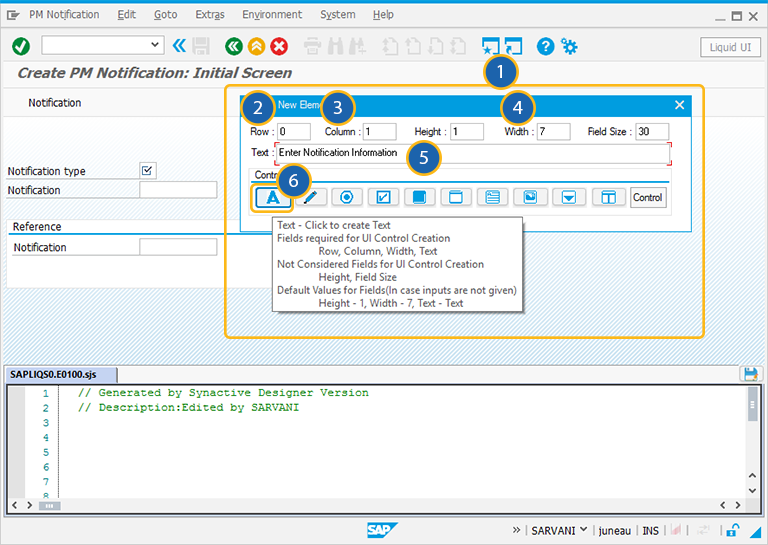Click the SAP window menu icon at top-left
Screen dimensions: 768x545
[13, 15]
